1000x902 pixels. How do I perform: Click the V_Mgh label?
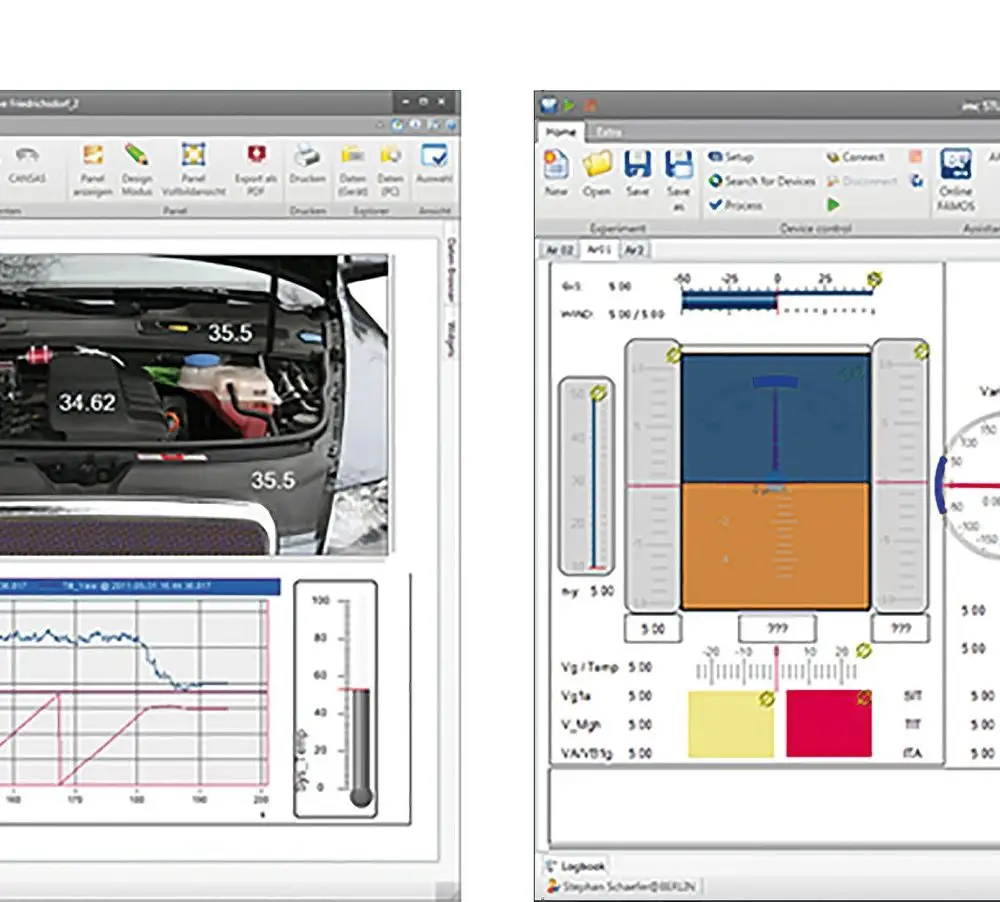pos(580,725)
